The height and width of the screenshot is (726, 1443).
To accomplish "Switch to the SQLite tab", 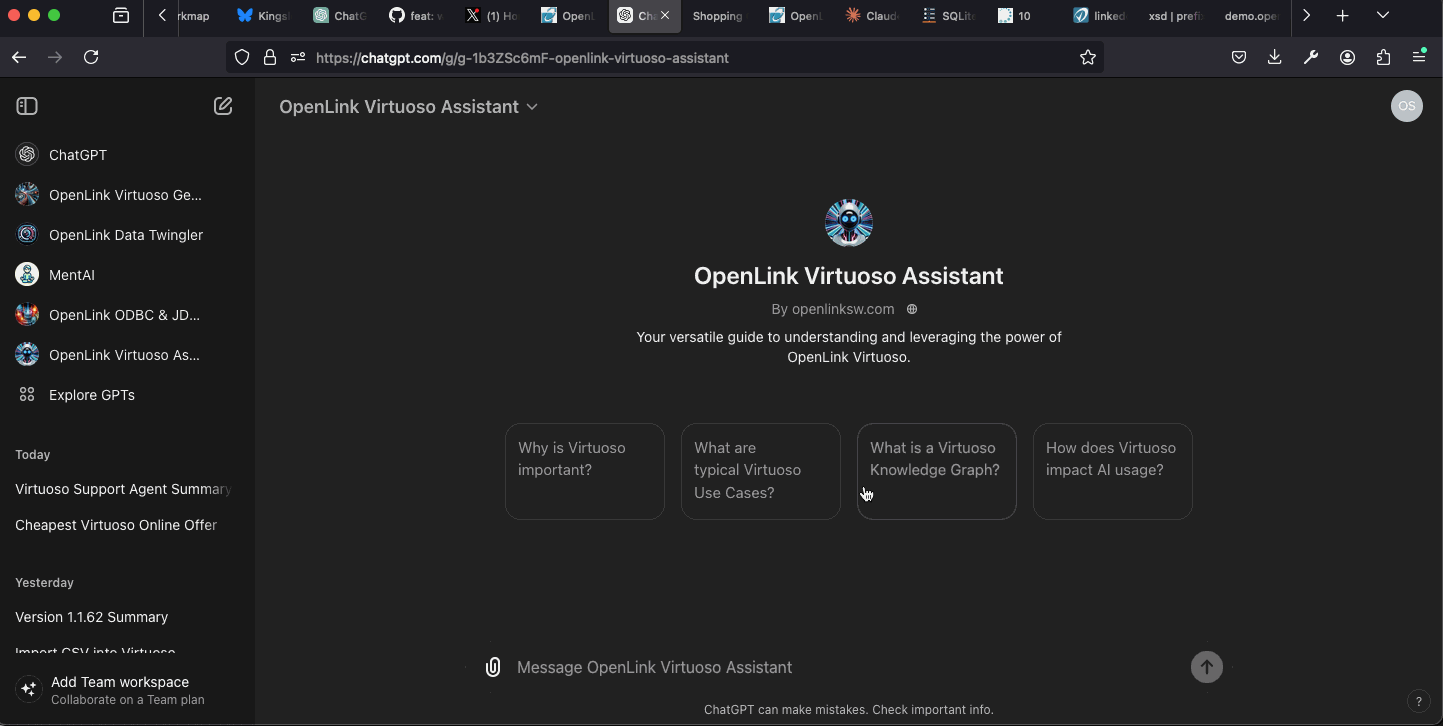I will pyautogui.click(x=948, y=16).
